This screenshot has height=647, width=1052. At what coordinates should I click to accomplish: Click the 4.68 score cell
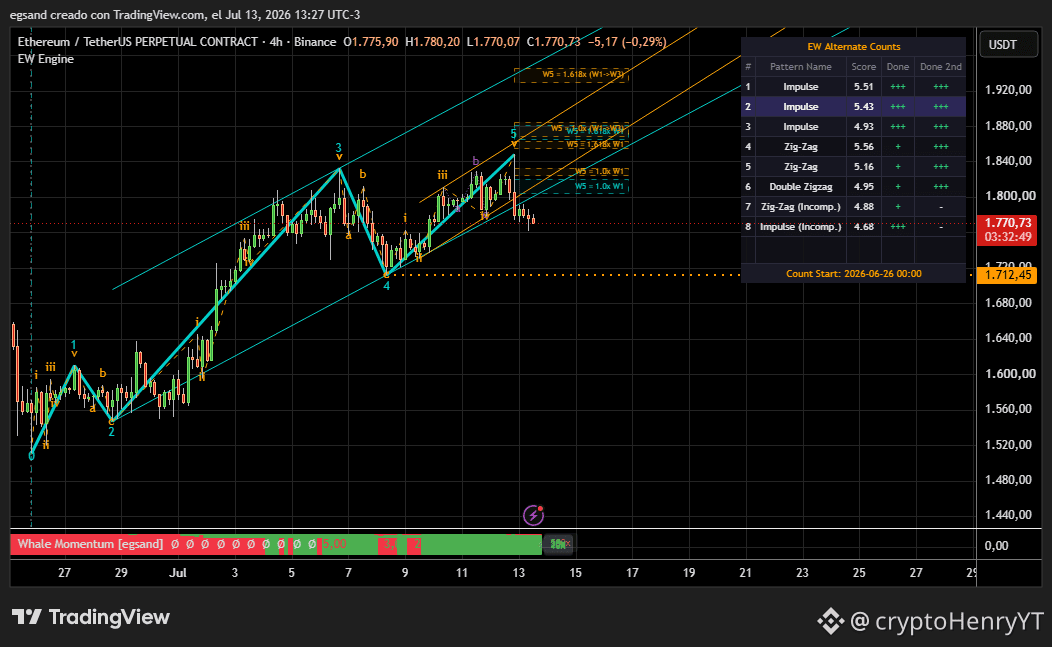pyautogui.click(x=863, y=227)
